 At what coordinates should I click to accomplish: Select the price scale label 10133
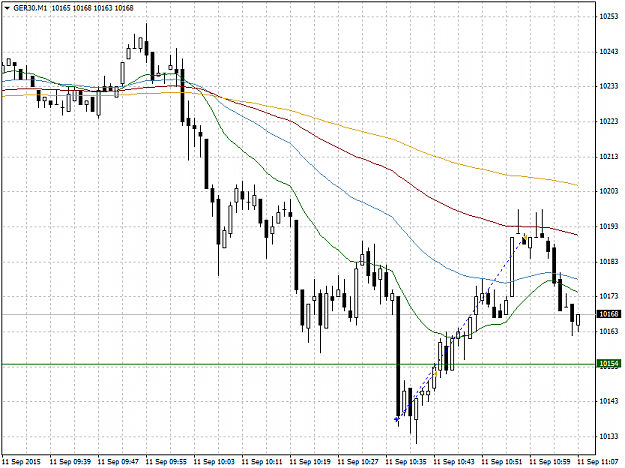[x=609, y=437]
